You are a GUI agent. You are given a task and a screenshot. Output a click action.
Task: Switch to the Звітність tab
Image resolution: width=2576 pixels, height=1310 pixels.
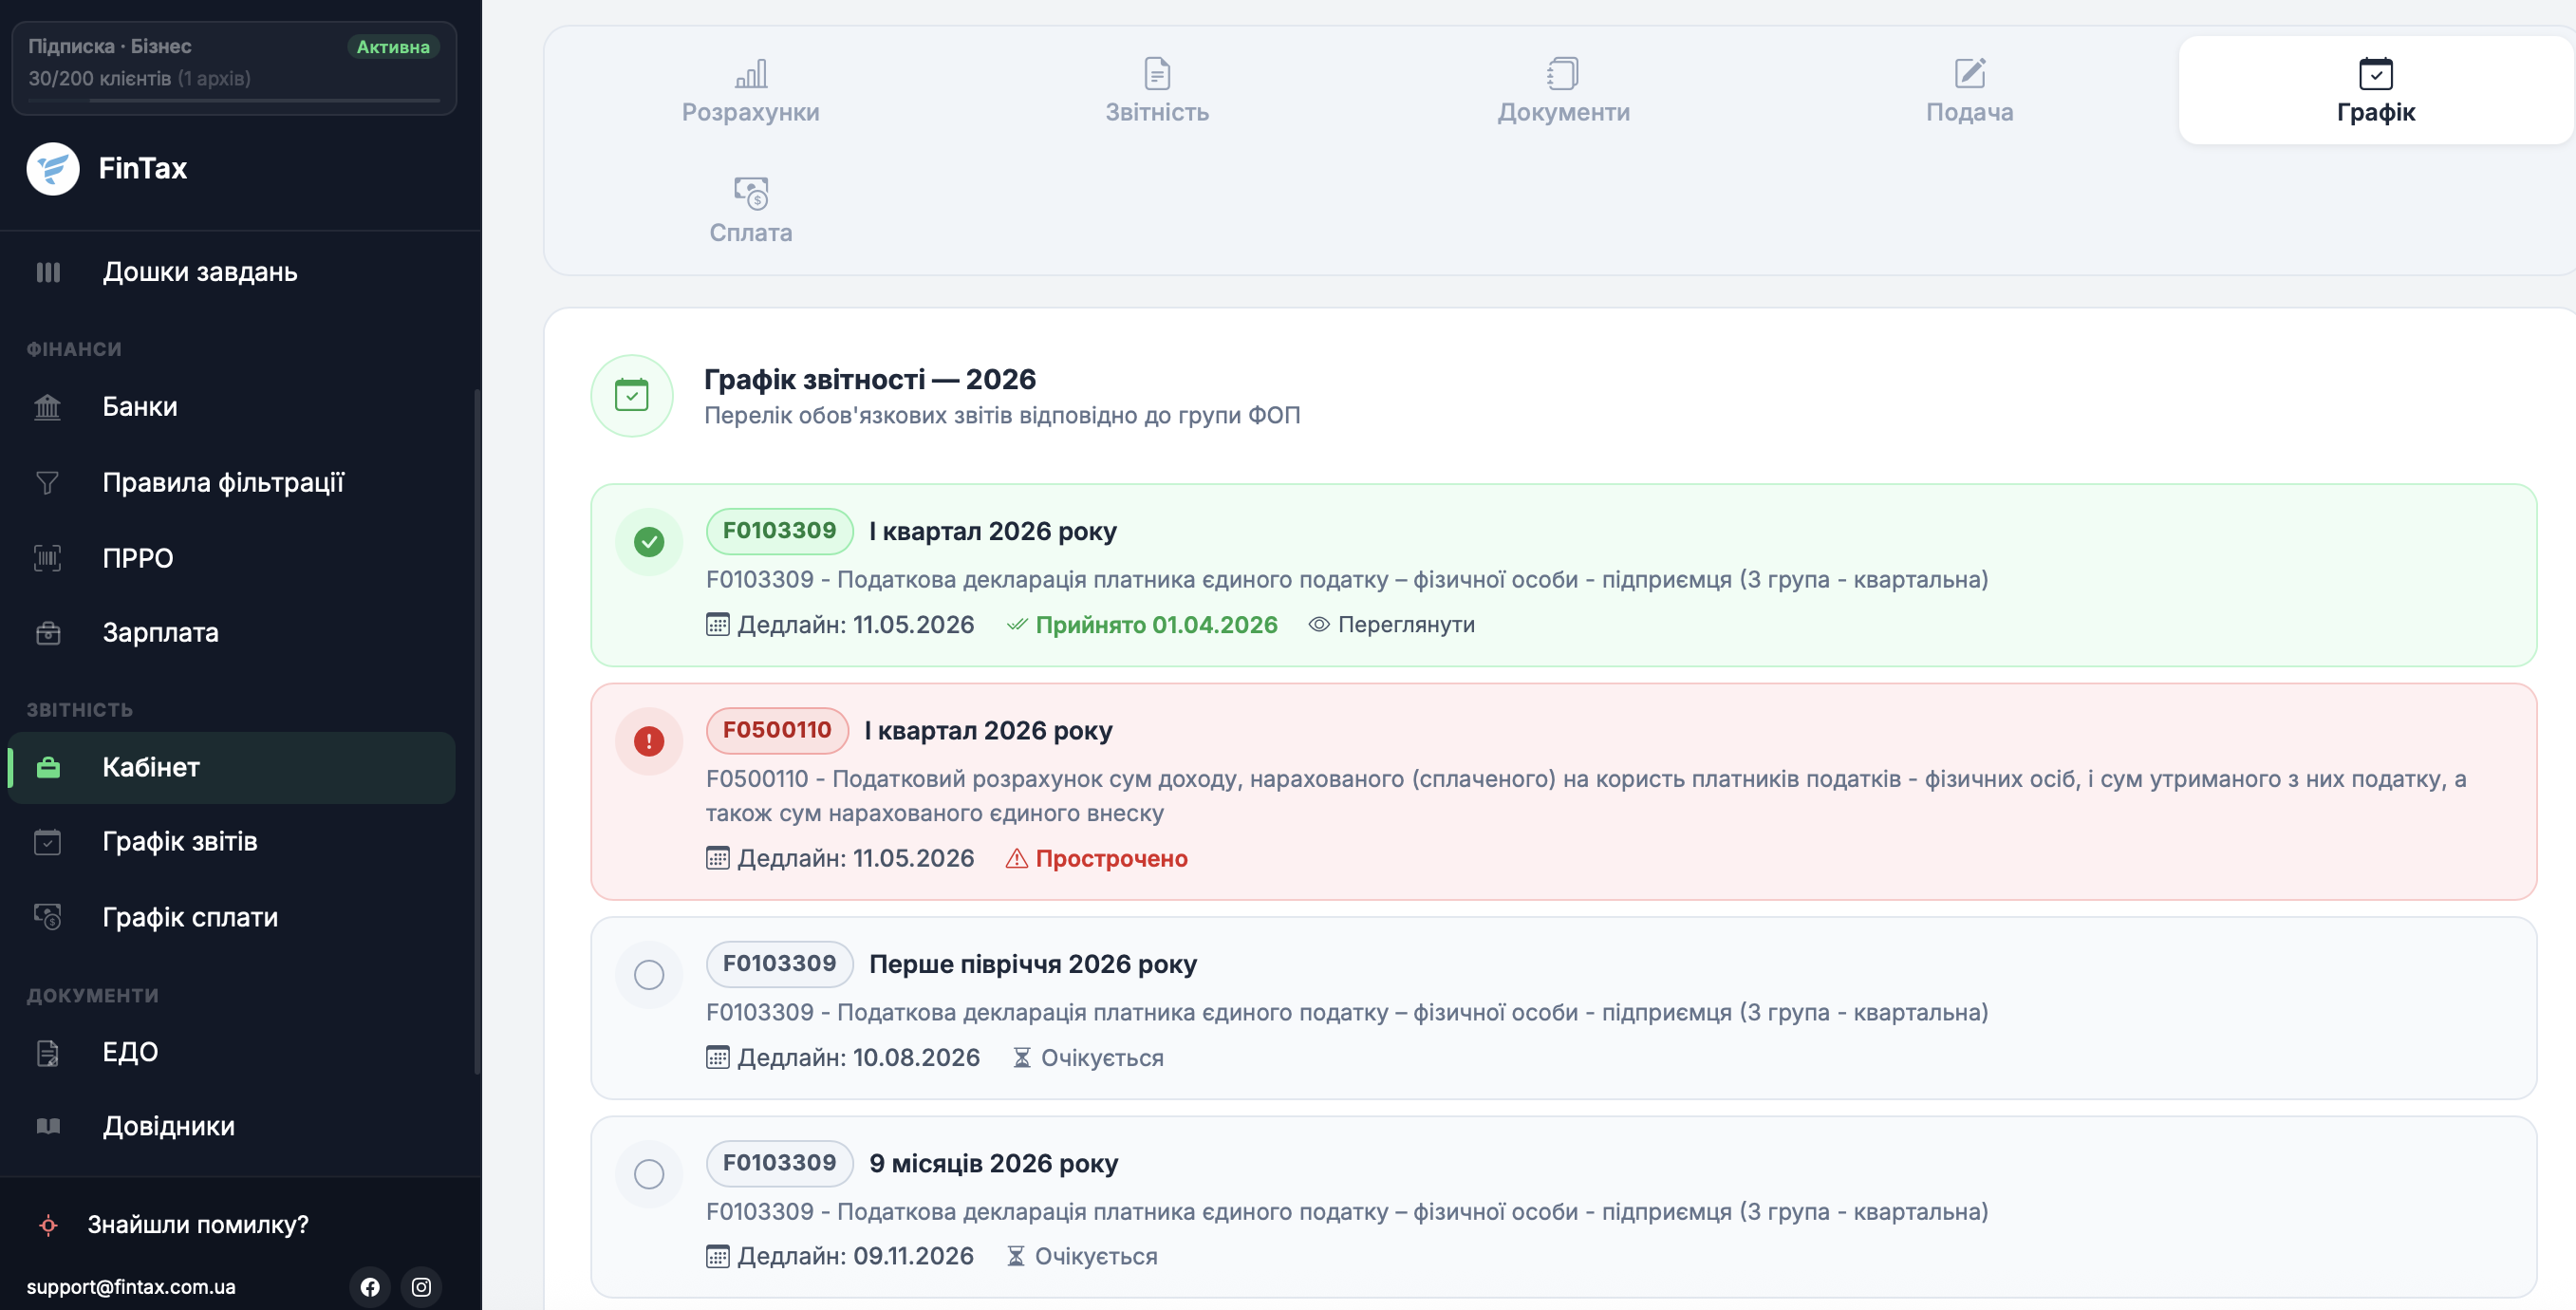1157,90
